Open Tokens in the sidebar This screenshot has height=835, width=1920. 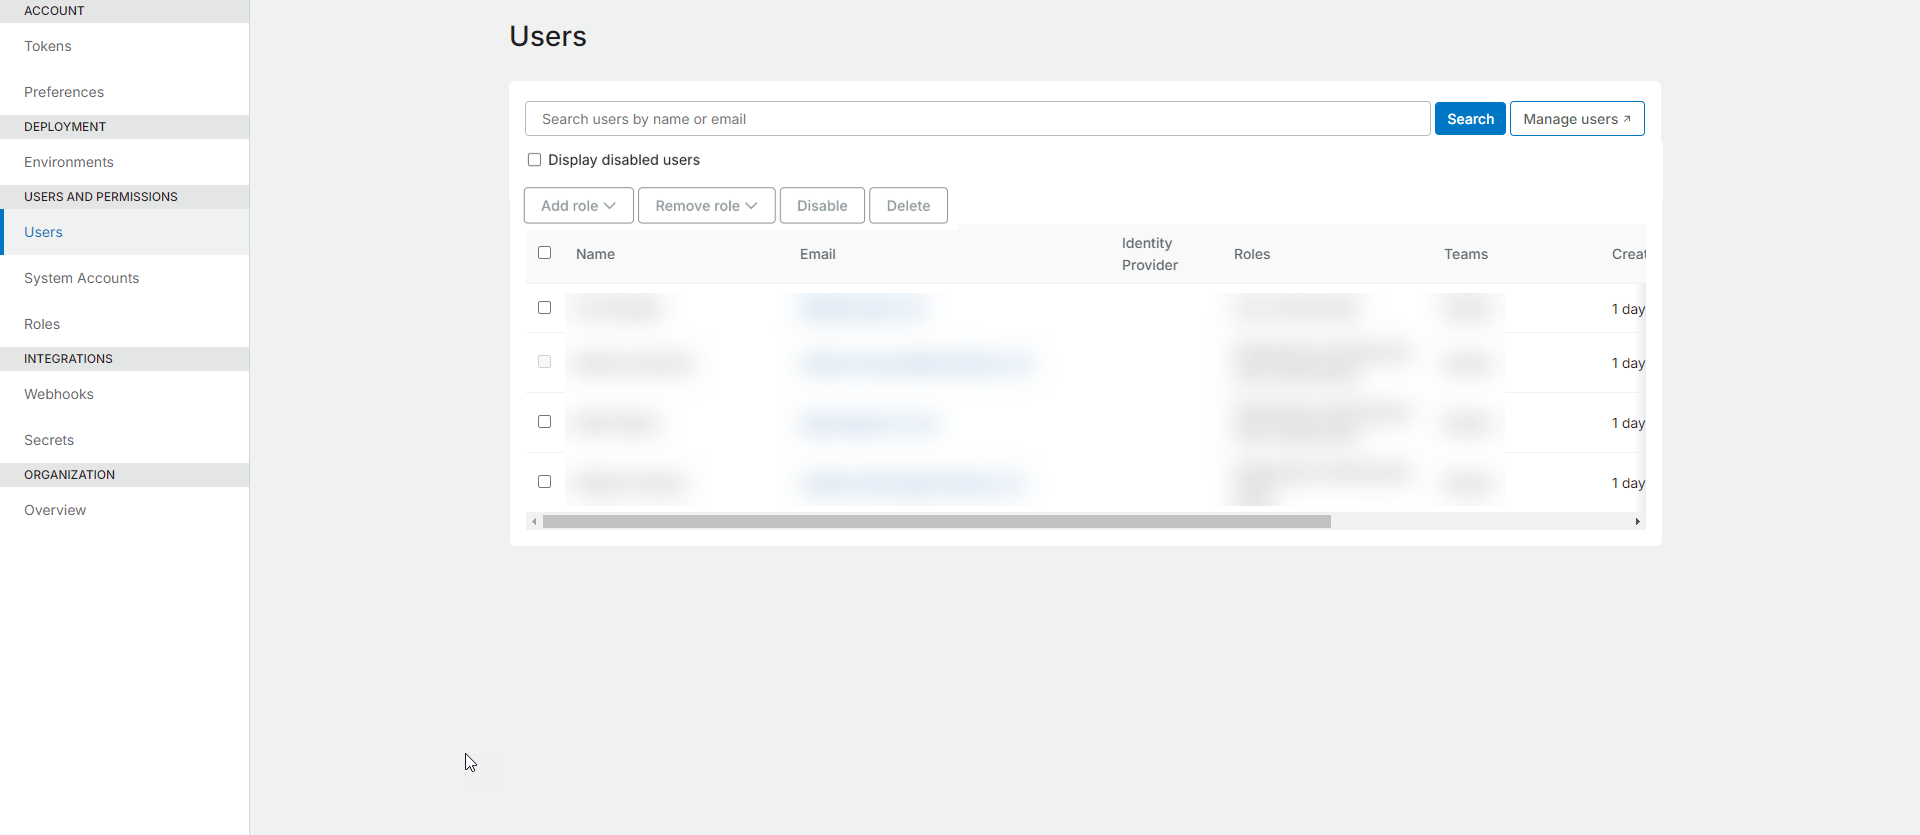(48, 46)
